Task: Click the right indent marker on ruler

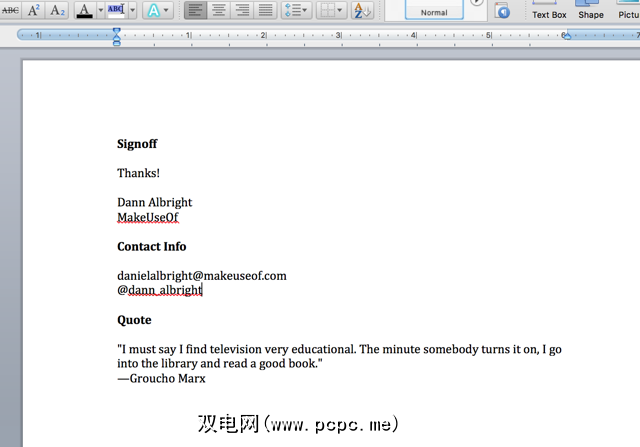Action: click(566, 36)
